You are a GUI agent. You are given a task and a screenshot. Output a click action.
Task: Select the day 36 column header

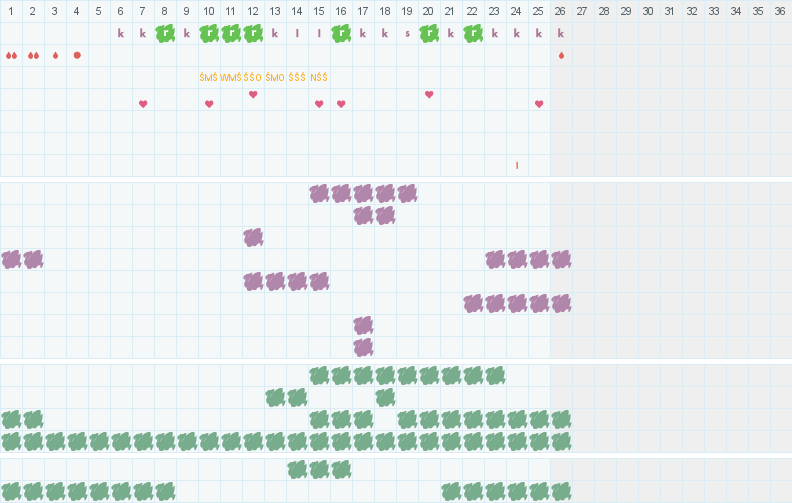pos(780,11)
